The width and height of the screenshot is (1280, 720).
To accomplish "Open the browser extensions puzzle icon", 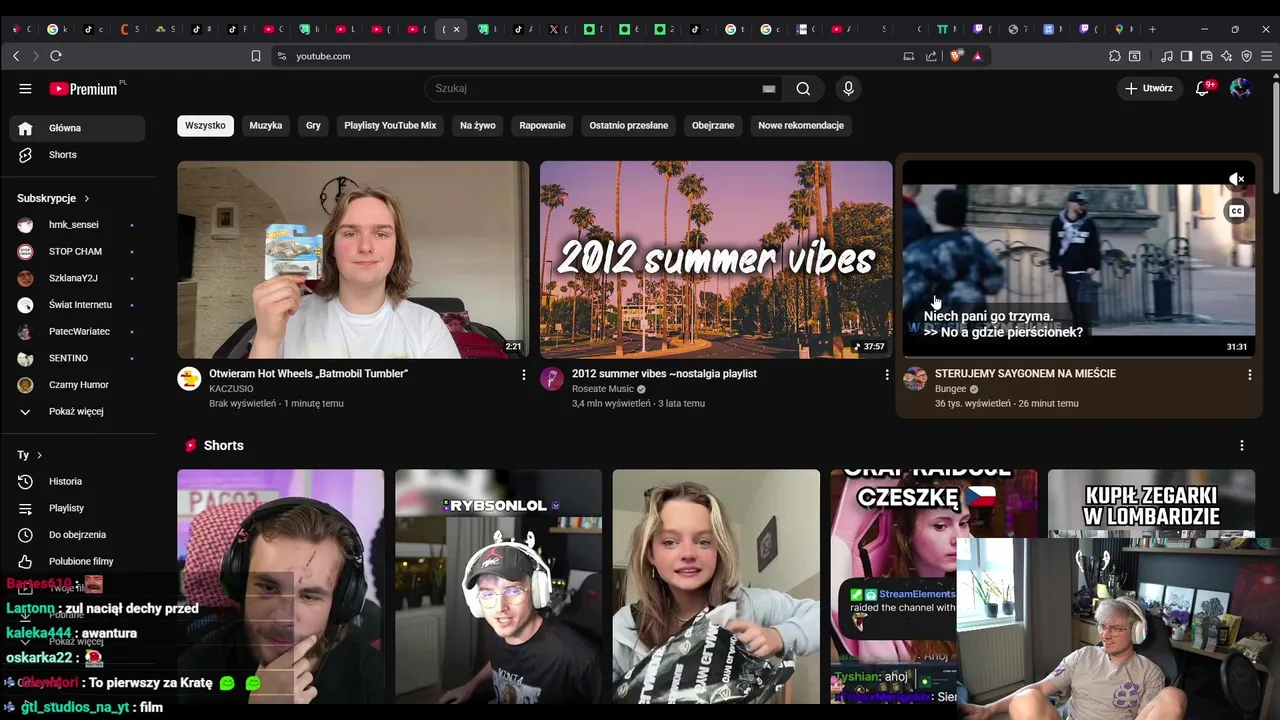I will tap(1115, 56).
